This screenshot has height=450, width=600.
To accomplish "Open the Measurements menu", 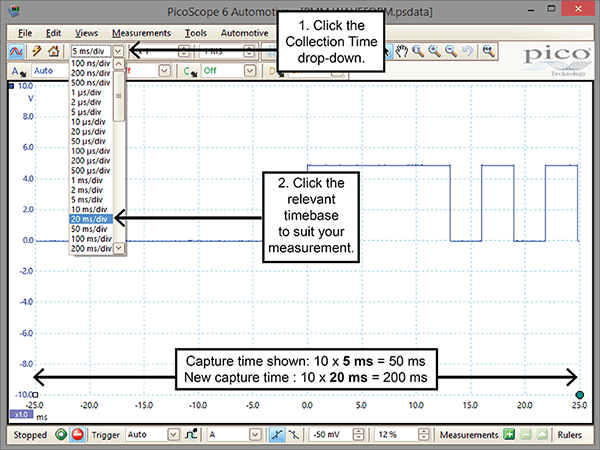I will pos(141,33).
